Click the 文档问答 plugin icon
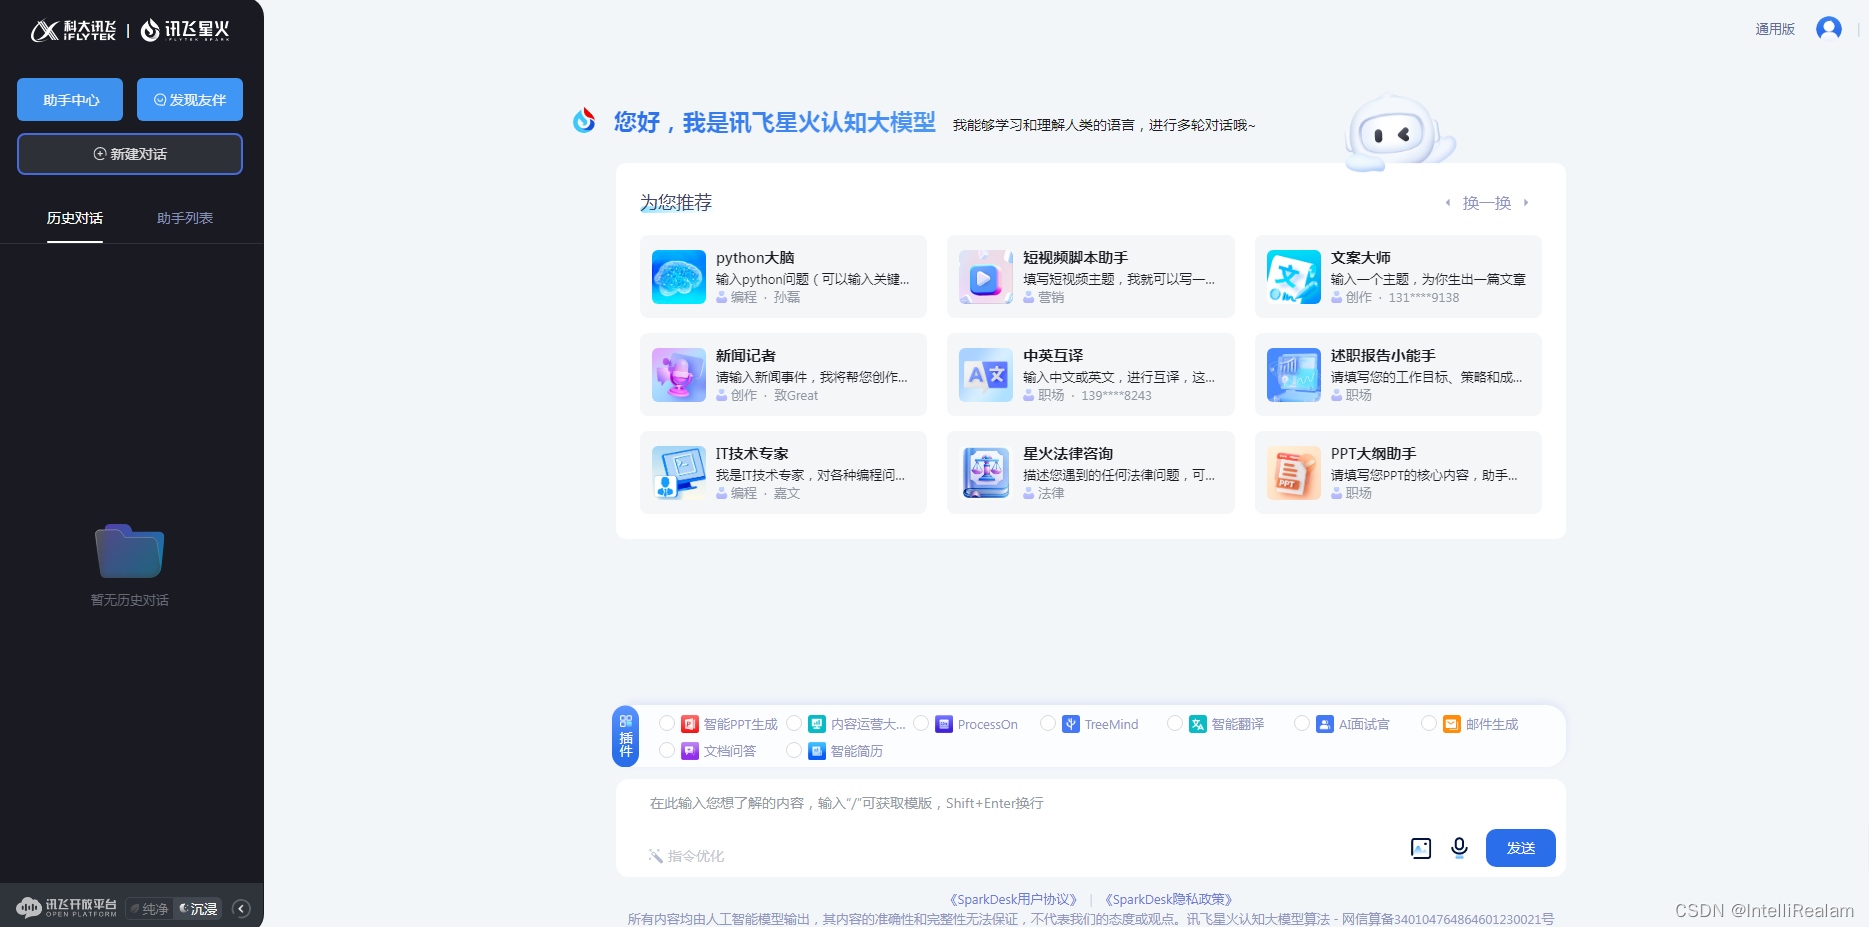 690,751
